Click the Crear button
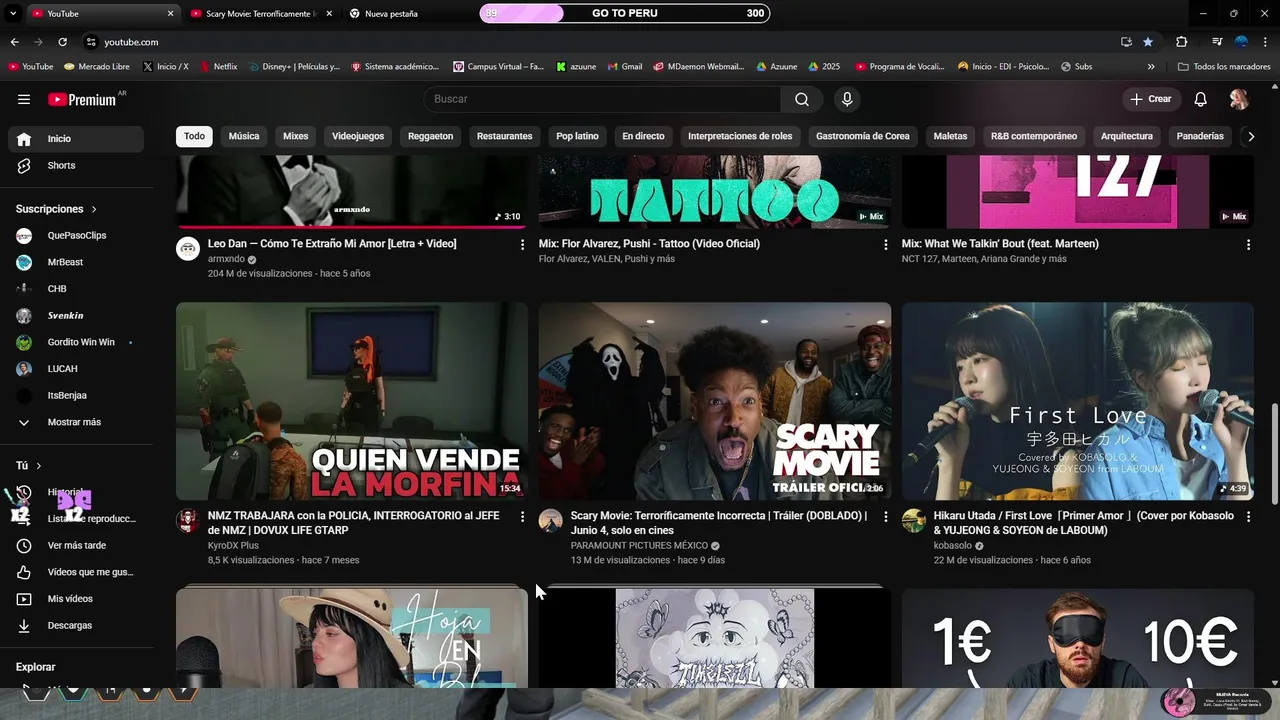 [1150, 99]
